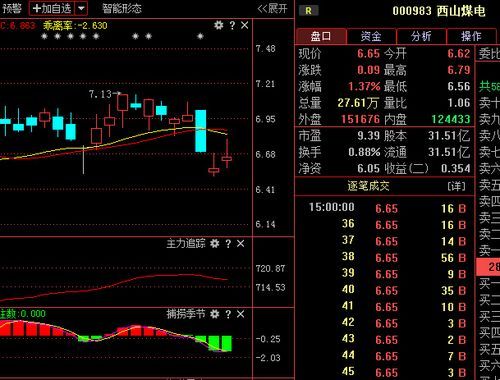This screenshot has height=380, width=500.
Task: Click the <<展开 expand button
Action: tap(272, 8)
